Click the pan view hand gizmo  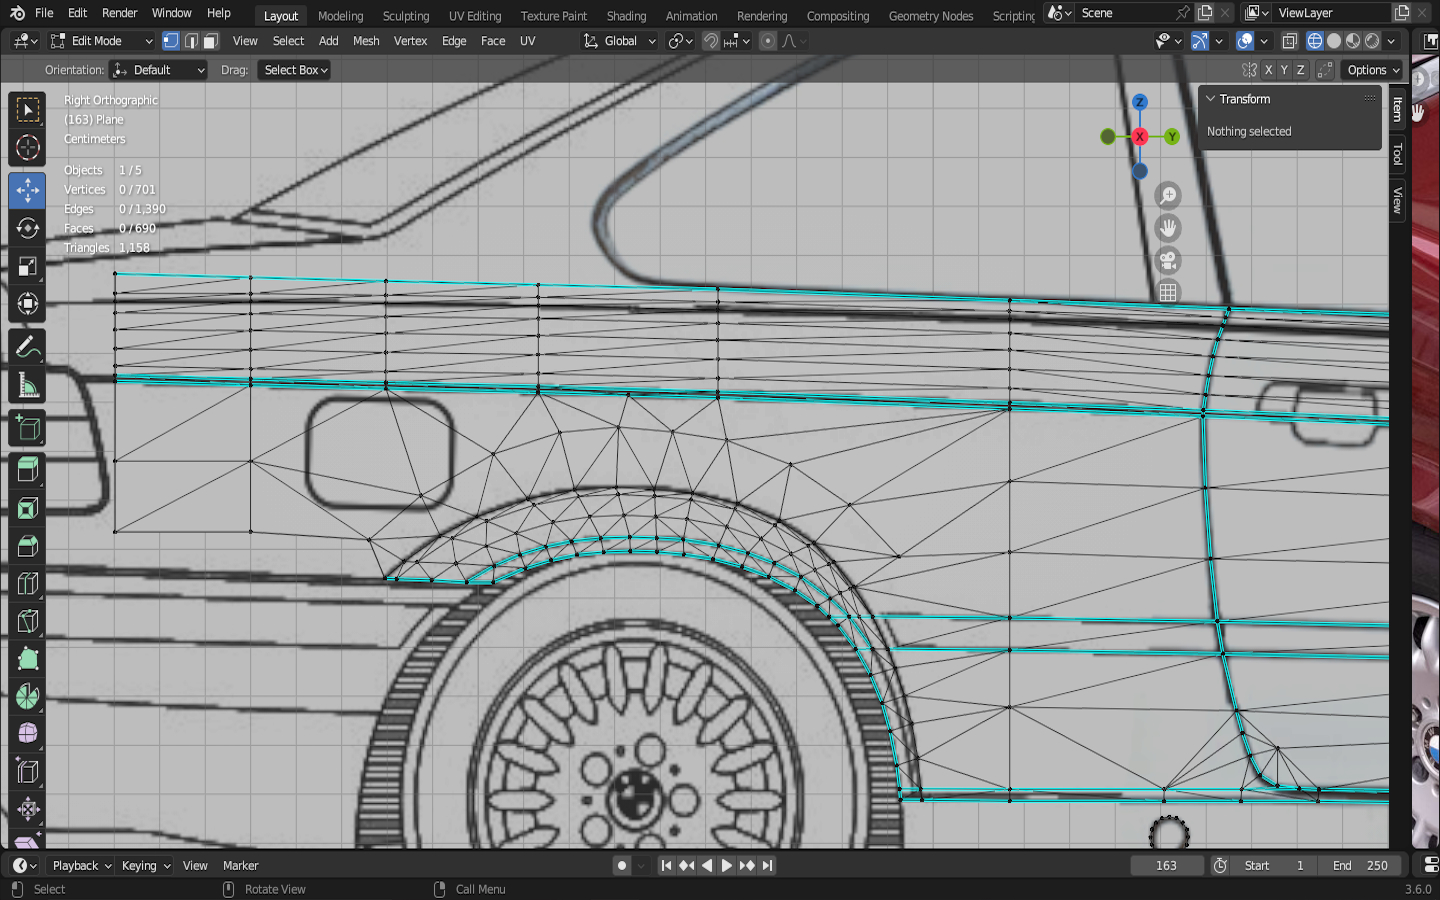pyautogui.click(x=1168, y=228)
